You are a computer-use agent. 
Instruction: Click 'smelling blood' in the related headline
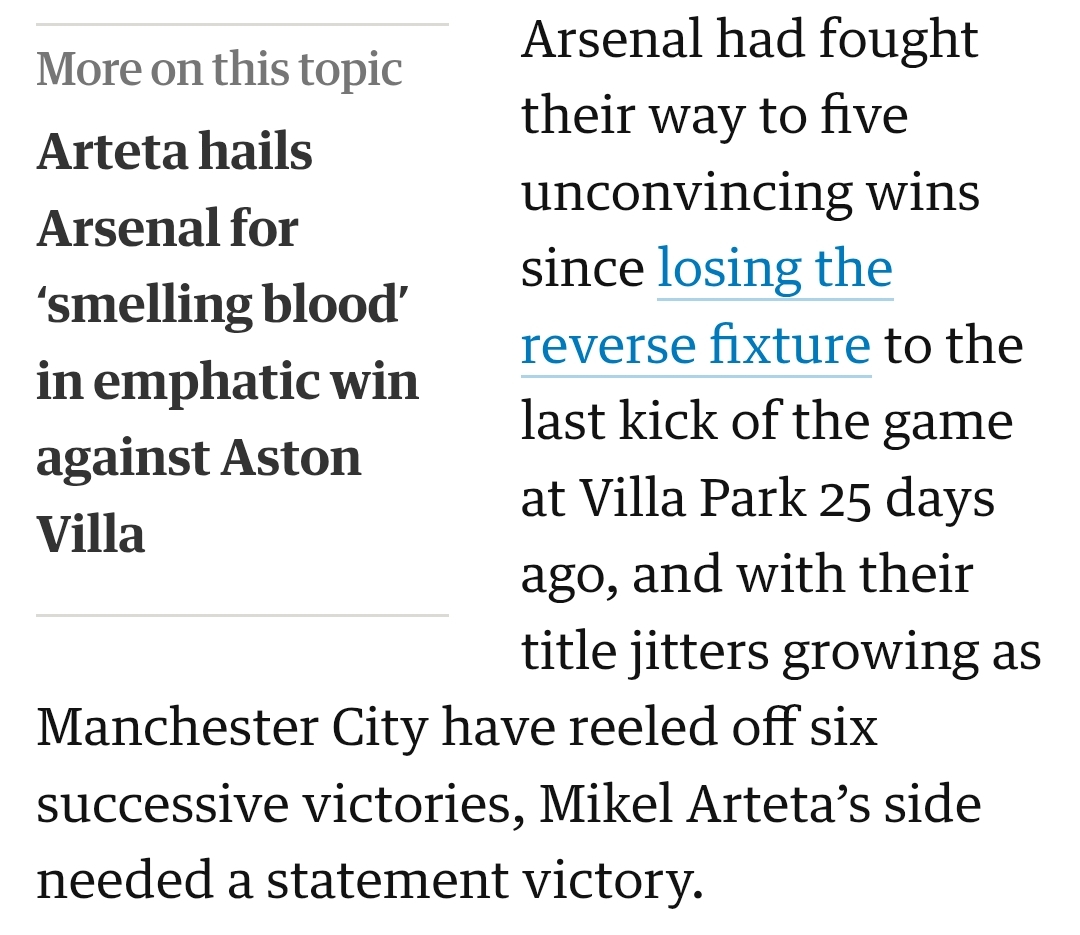[x=224, y=305]
